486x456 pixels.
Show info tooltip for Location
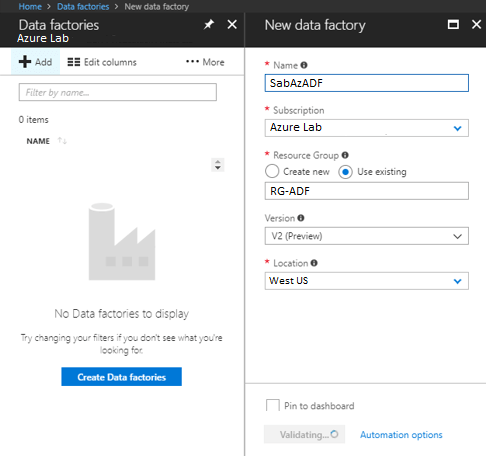click(314, 263)
